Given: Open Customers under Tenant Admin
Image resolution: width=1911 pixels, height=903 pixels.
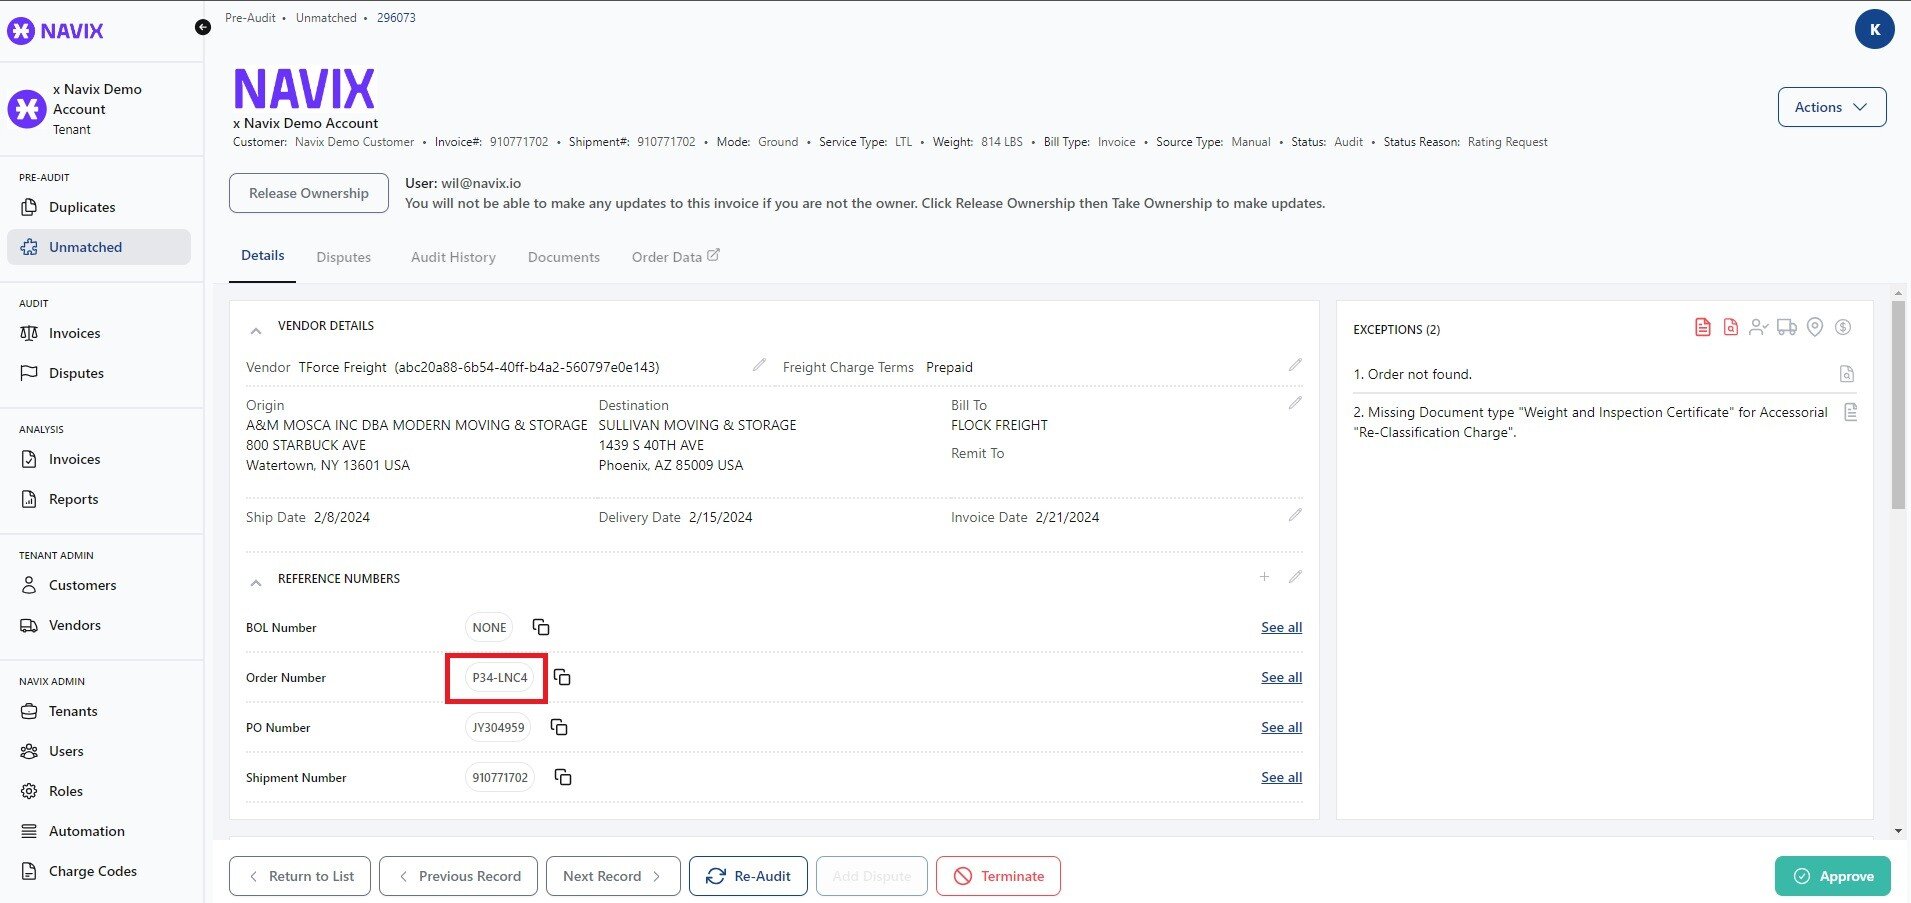Looking at the screenshot, I should pyautogui.click(x=98, y=585).
